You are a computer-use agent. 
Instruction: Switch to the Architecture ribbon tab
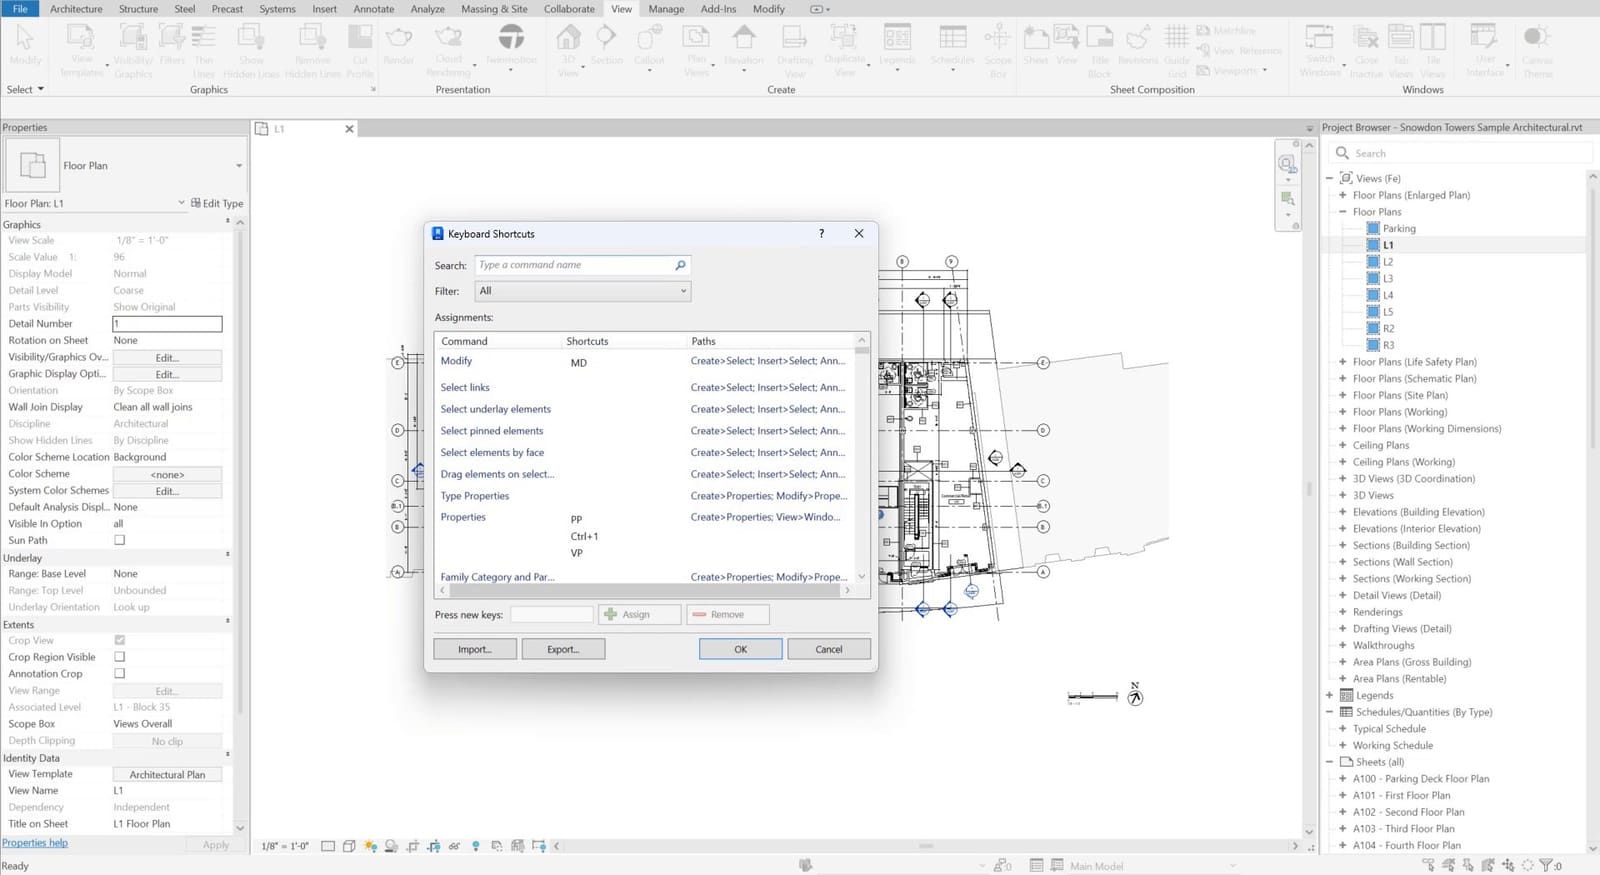click(76, 9)
